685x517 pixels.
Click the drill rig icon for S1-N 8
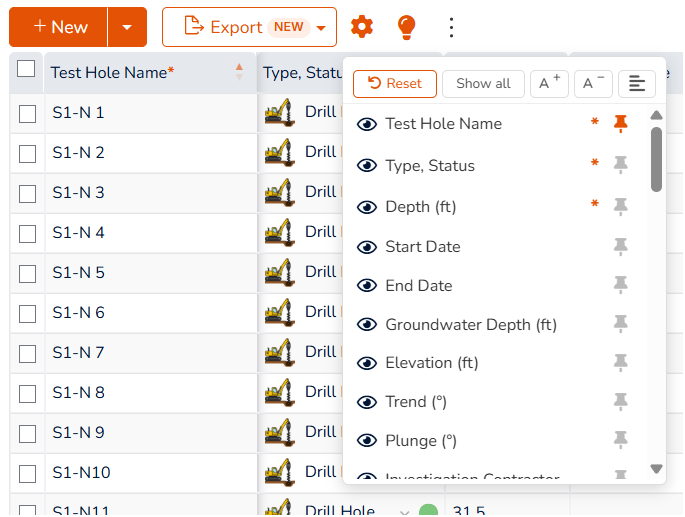(280, 392)
